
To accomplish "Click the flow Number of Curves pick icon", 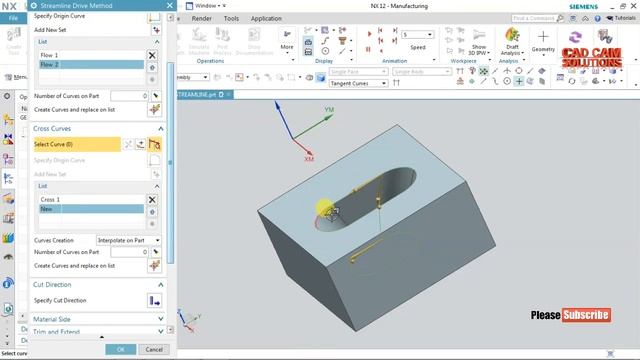I will click(x=156, y=96).
